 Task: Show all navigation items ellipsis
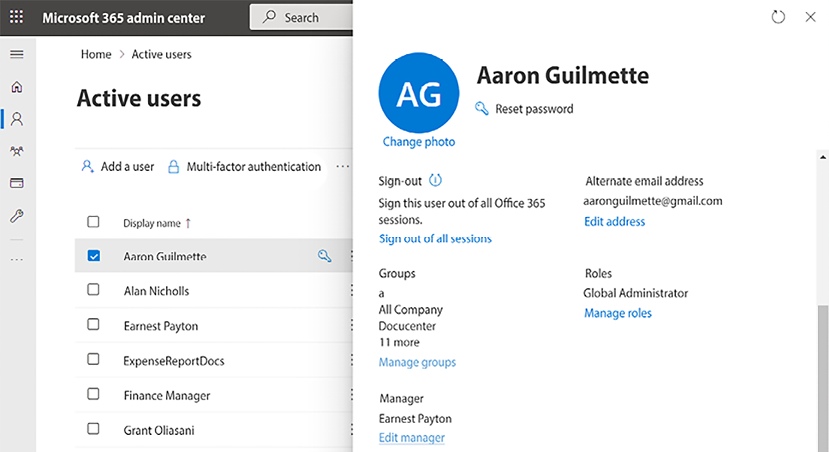click(17, 259)
